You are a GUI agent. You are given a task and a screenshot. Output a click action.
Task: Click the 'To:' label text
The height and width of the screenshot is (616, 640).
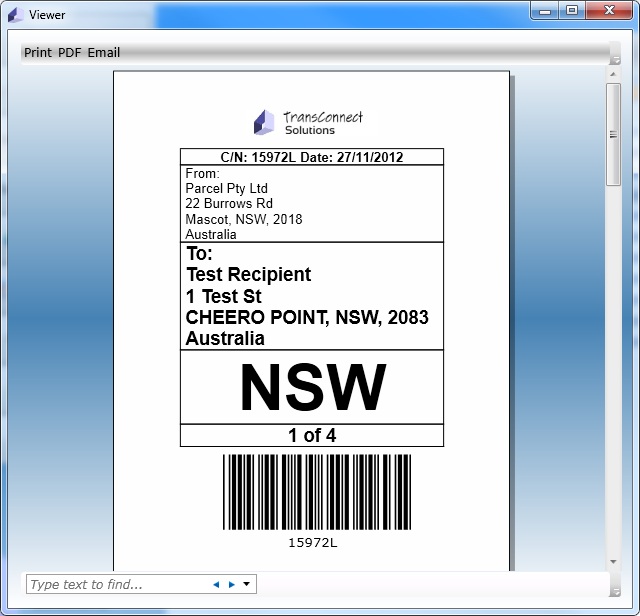click(x=199, y=254)
